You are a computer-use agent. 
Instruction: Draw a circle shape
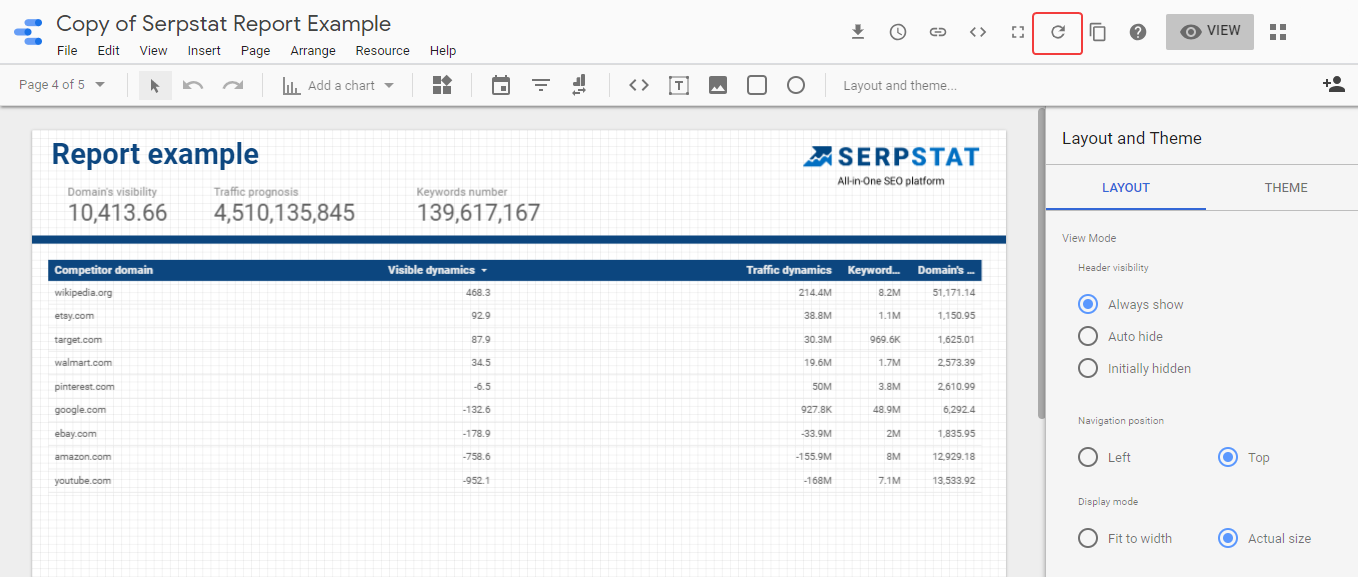tap(796, 85)
